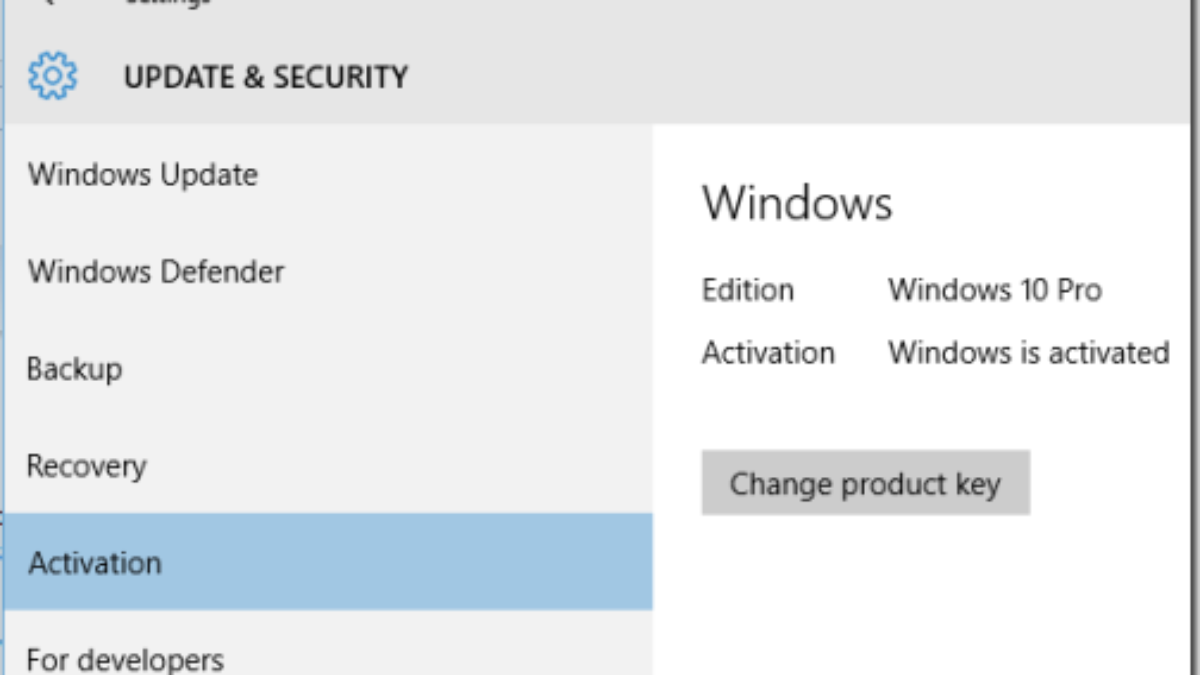The width and height of the screenshot is (1200, 675).
Task: Click the cut-off Settings window title
Action: tap(167, 3)
